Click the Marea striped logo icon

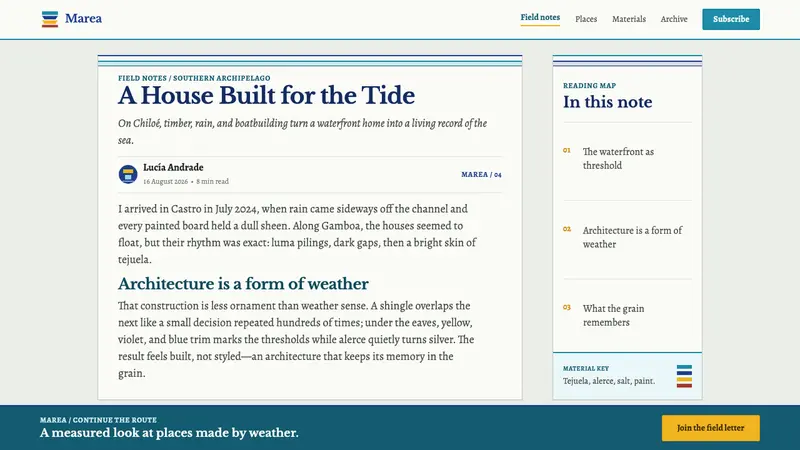50,19
